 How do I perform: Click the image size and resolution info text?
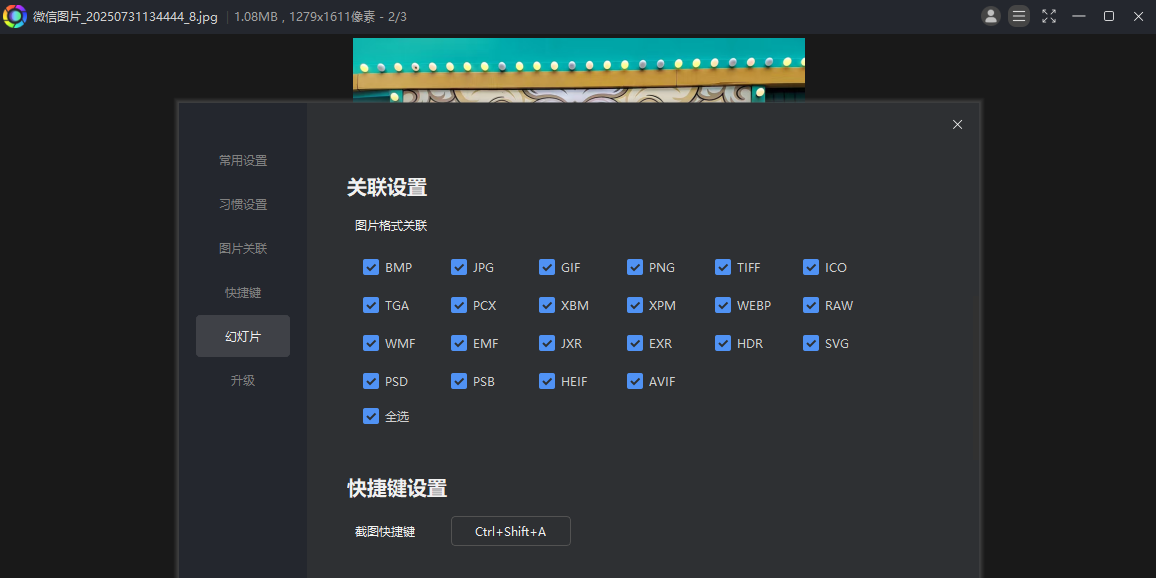point(321,16)
